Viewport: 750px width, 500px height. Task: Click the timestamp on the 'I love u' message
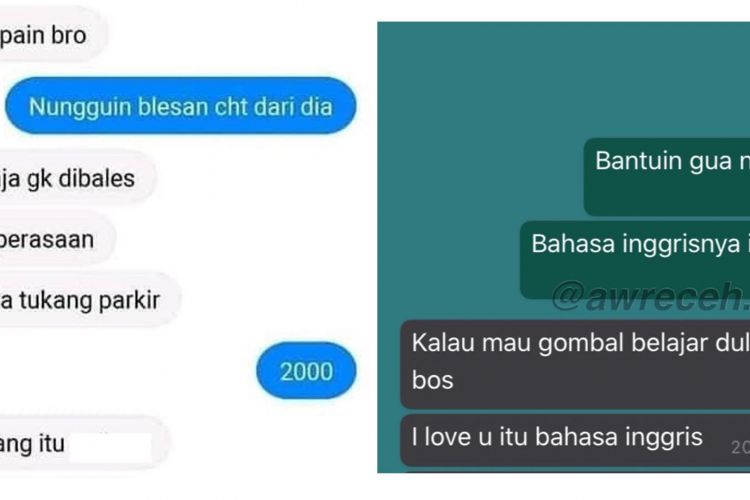point(740,447)
